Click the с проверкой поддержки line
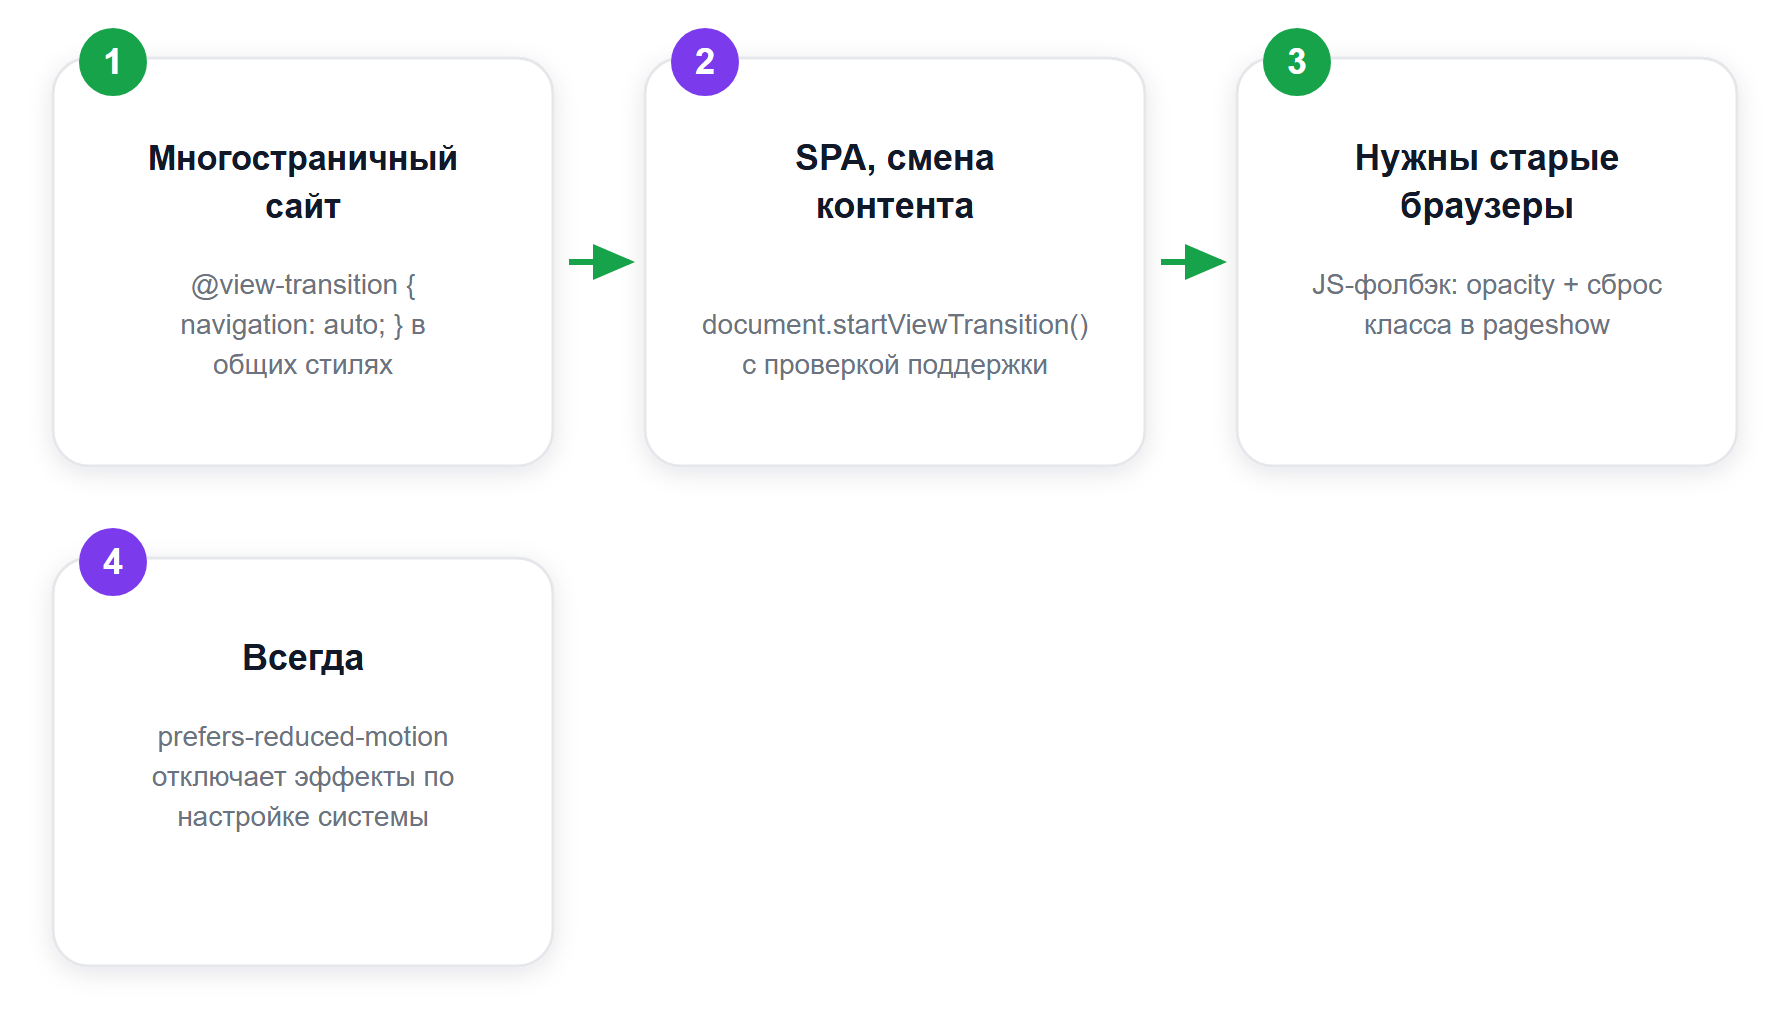 coord(895,365)
